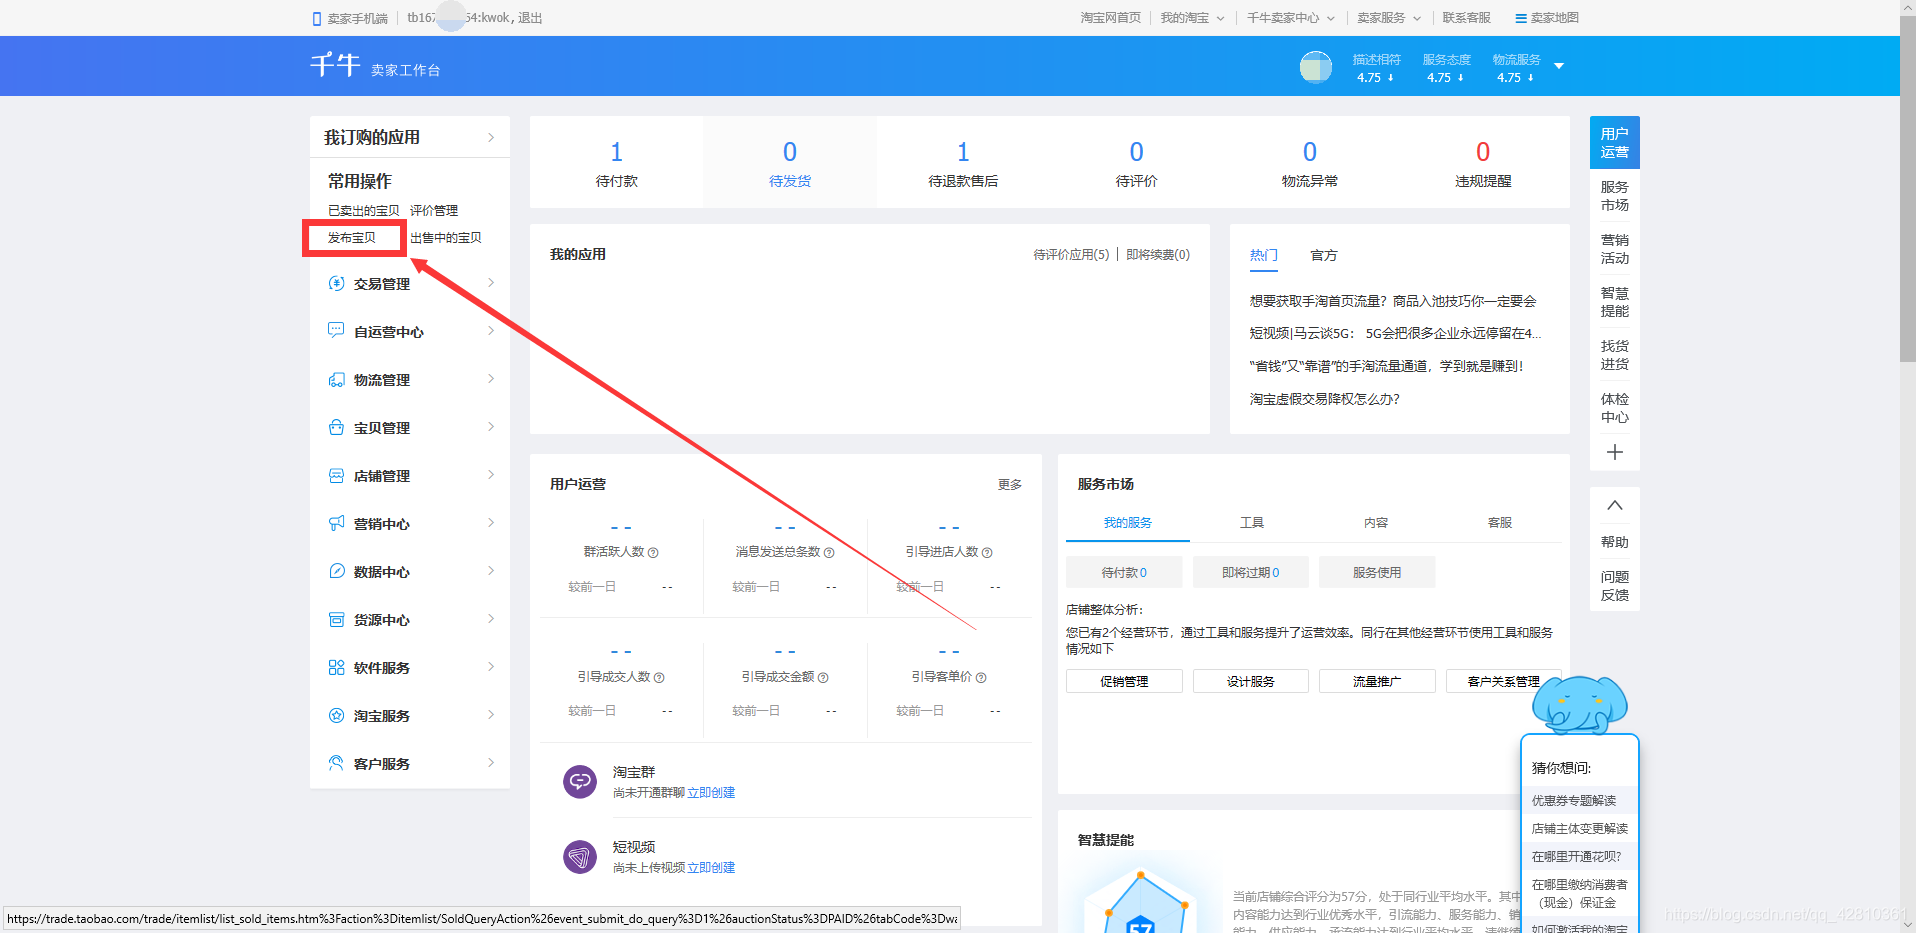Click the up-arrow back-to-top icon
Viewport: 1916px width, 933px height.
(1614, 505)
